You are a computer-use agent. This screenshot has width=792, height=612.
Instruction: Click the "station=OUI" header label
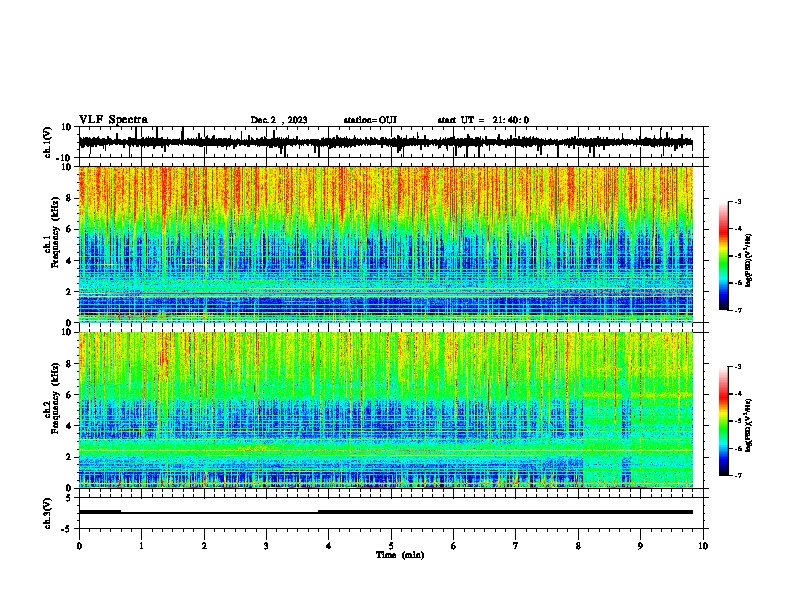coord(370,120)
